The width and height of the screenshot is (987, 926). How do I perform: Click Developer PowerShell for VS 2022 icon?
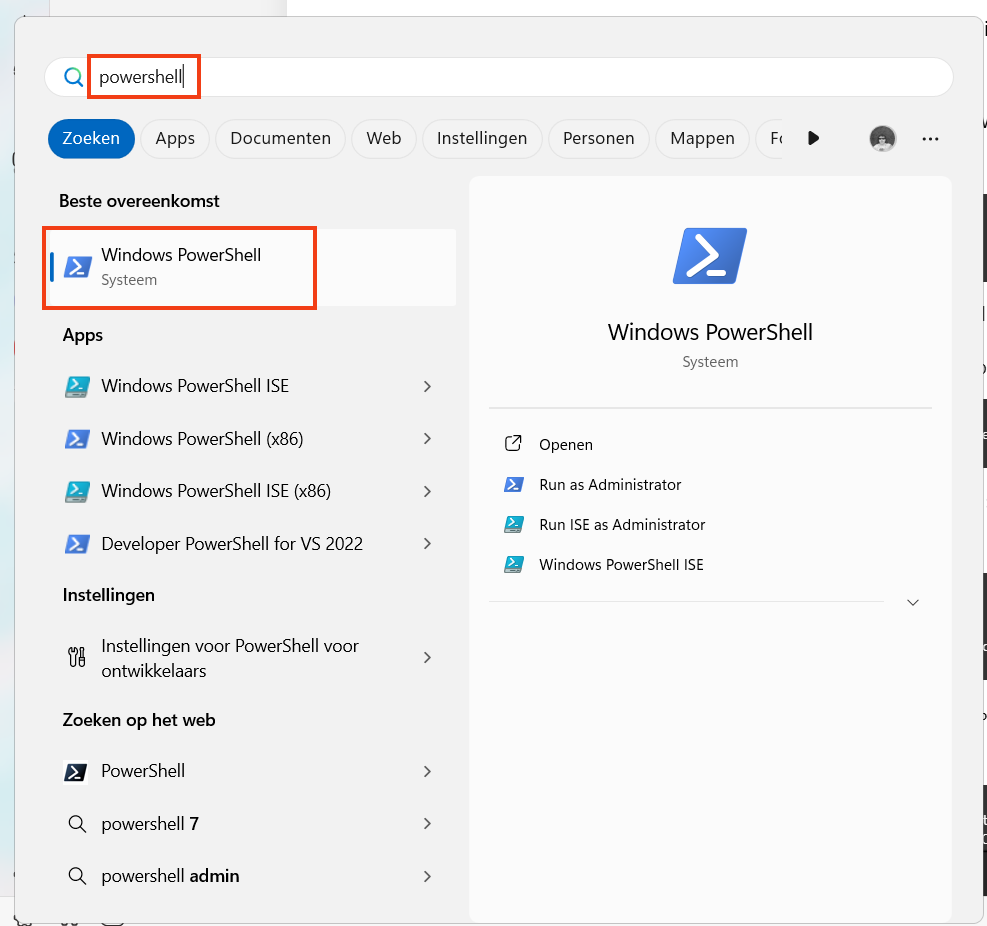[x=77, y=544]
